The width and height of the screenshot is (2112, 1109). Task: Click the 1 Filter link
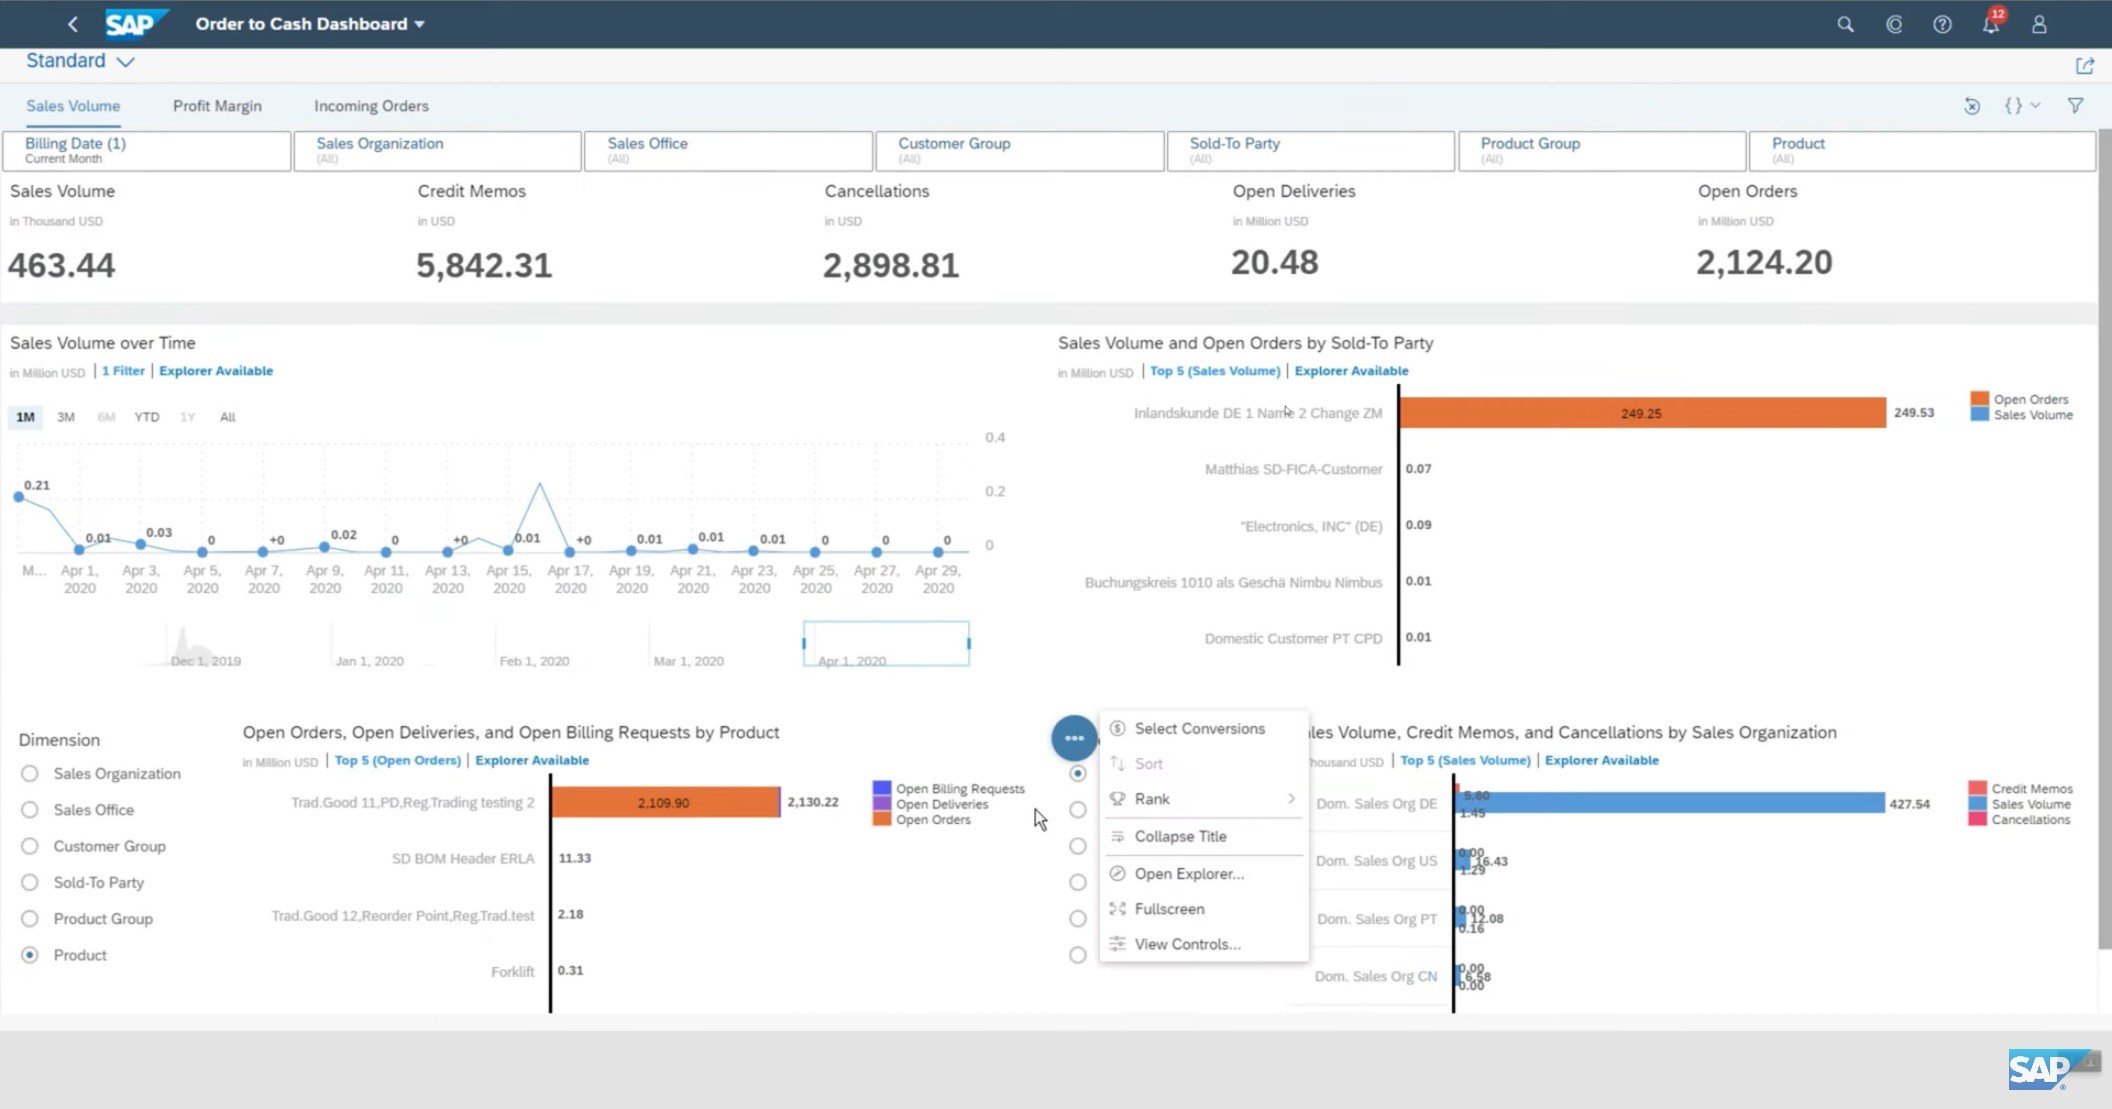123,371
